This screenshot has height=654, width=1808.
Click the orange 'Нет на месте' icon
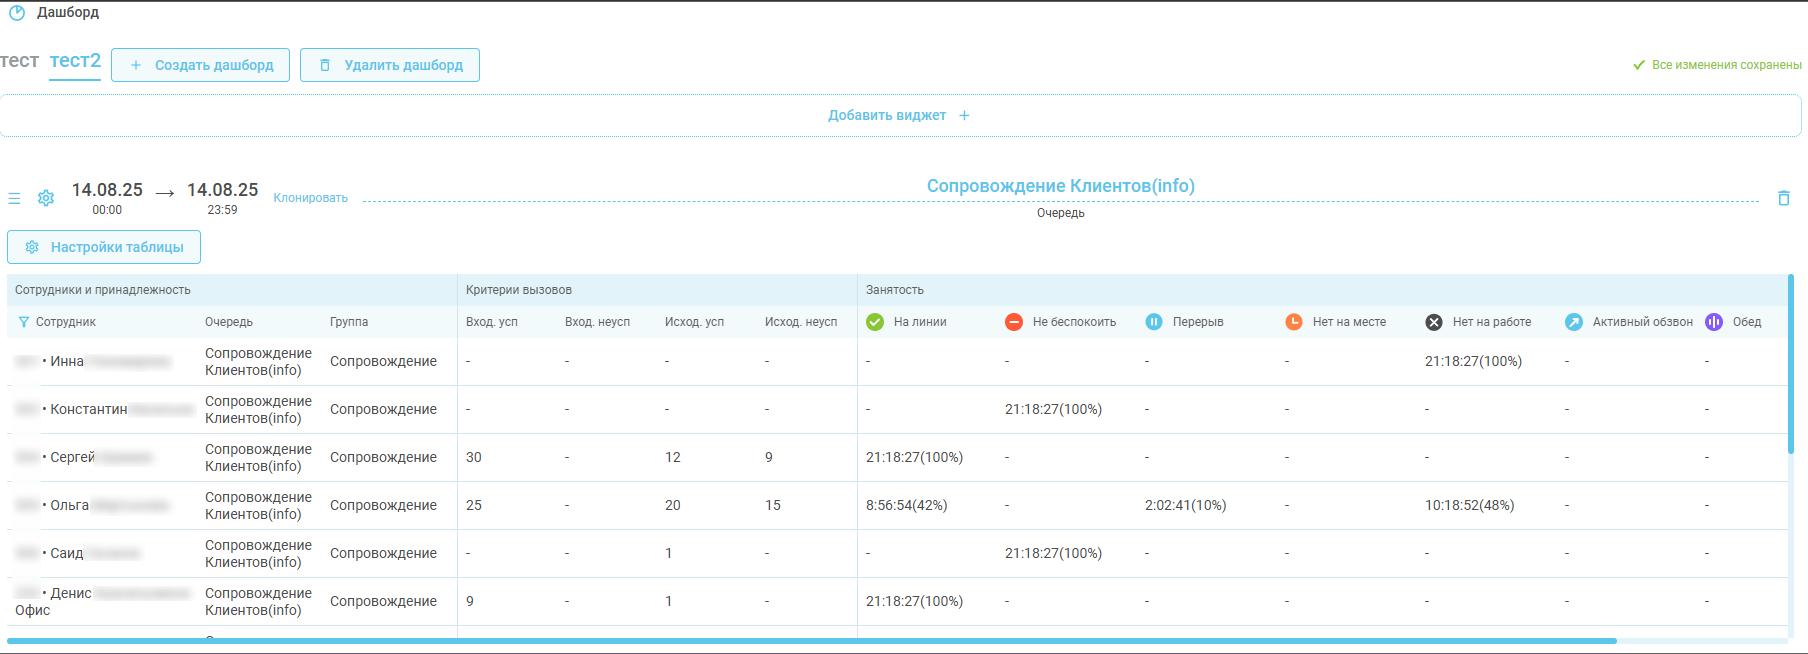1294,322
